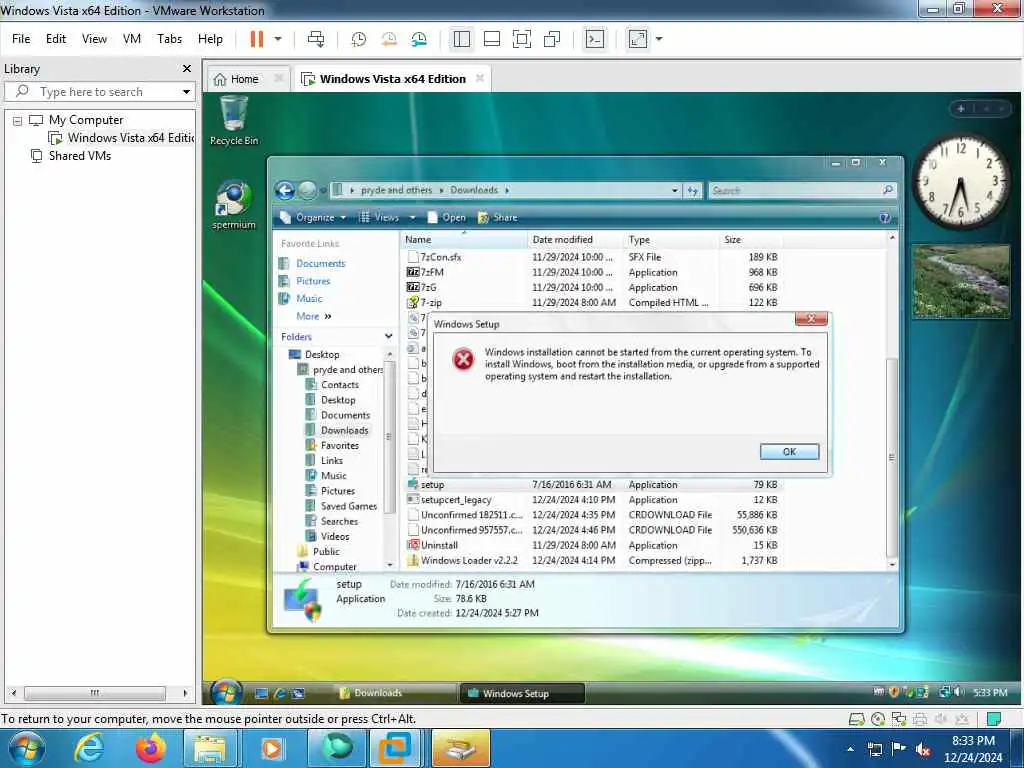Screen dimensions: 1024x768
Task: Open Internet Explorer from the host taskbar
Action: pos(89,748)
